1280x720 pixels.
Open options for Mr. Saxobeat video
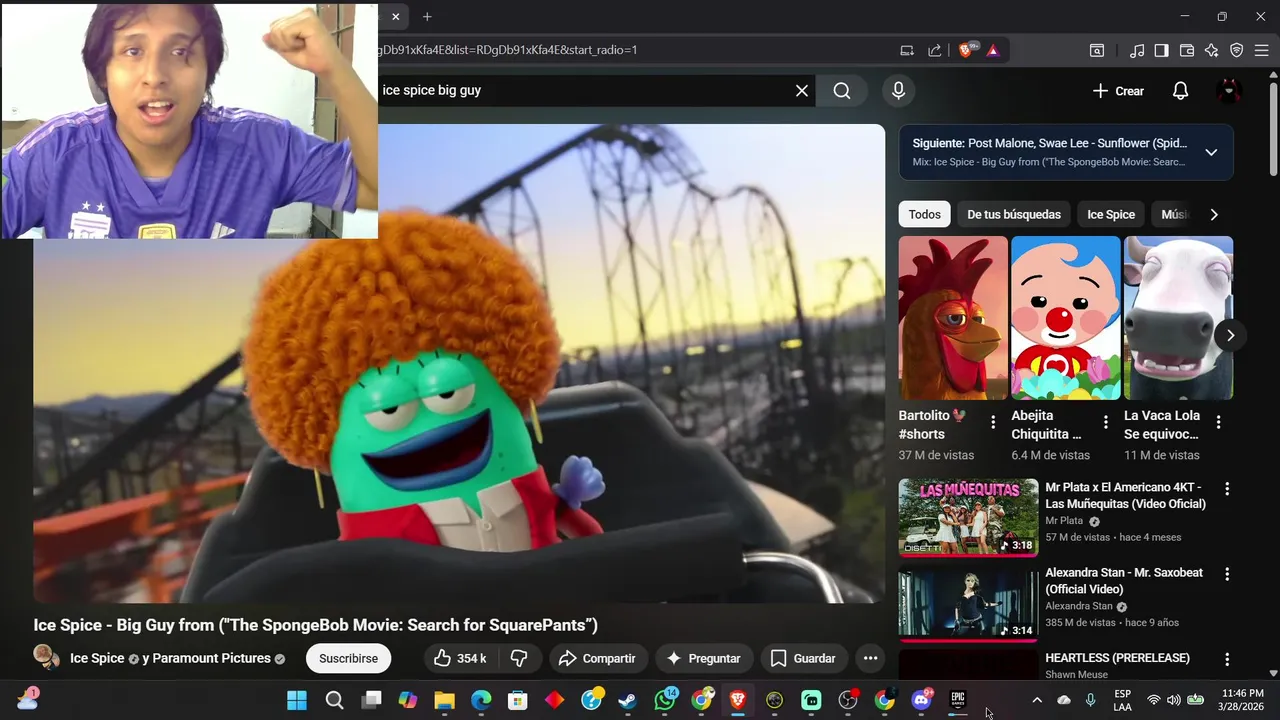pyautogui.click(x=1227, y=574)
